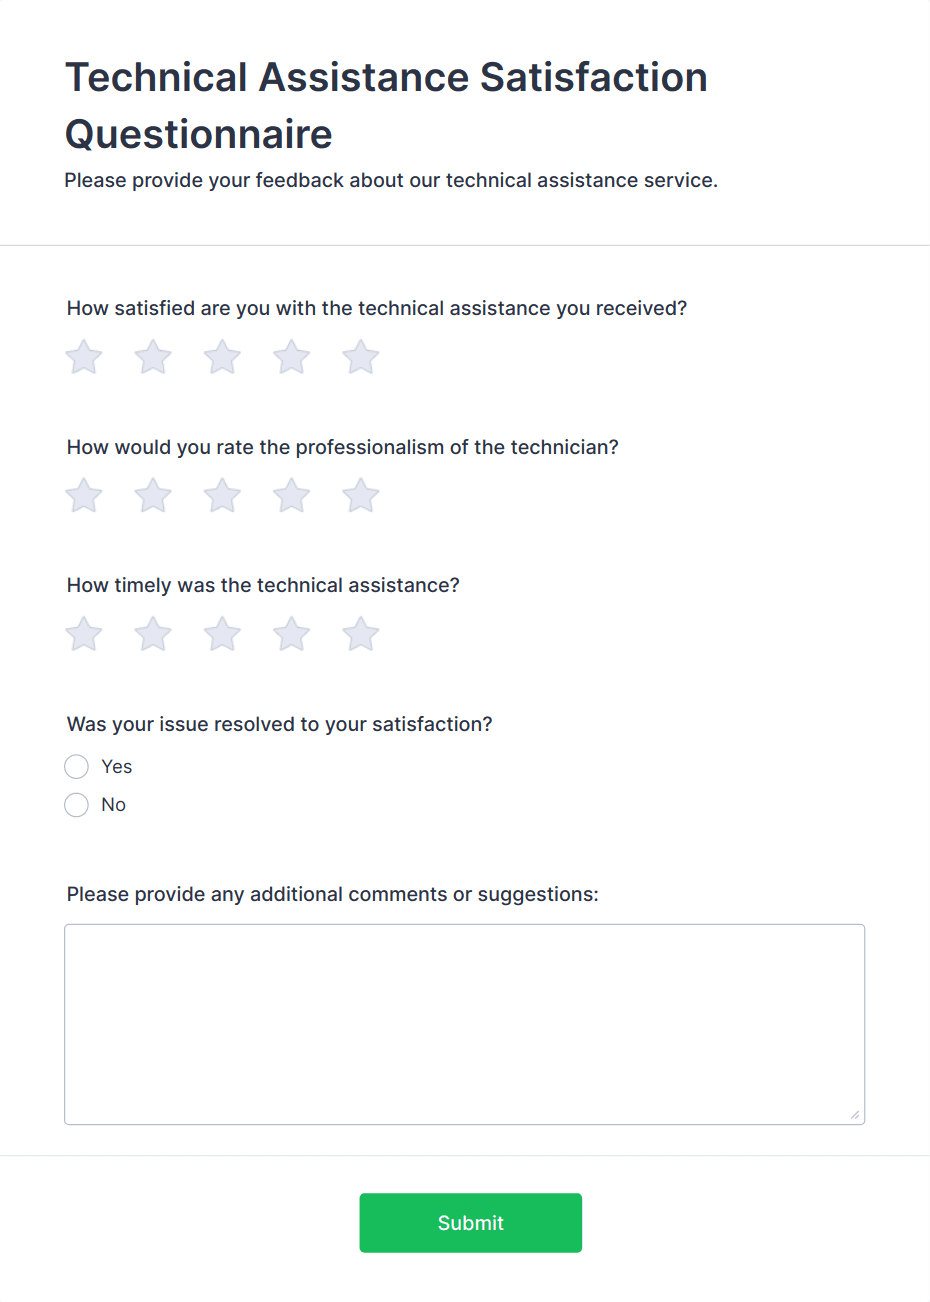Select five stars for technician professionalism

(361, 495)
